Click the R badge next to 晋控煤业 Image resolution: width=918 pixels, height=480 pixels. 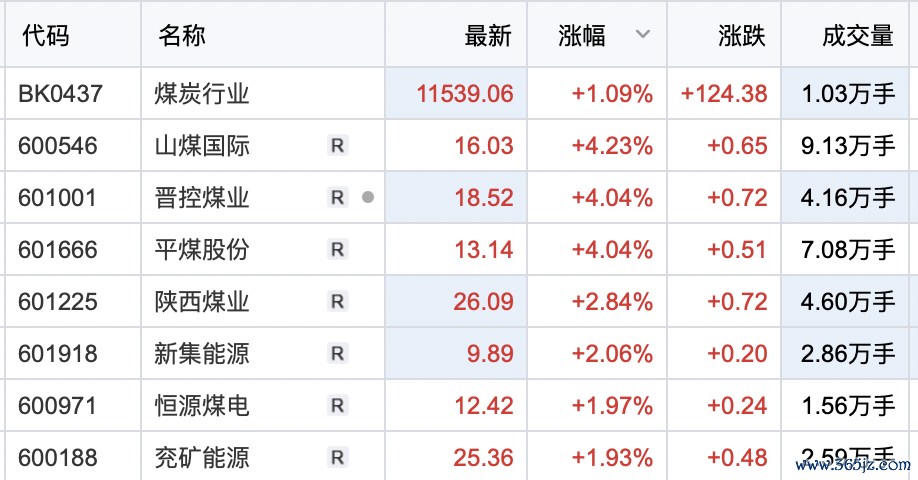coord(337,198)
